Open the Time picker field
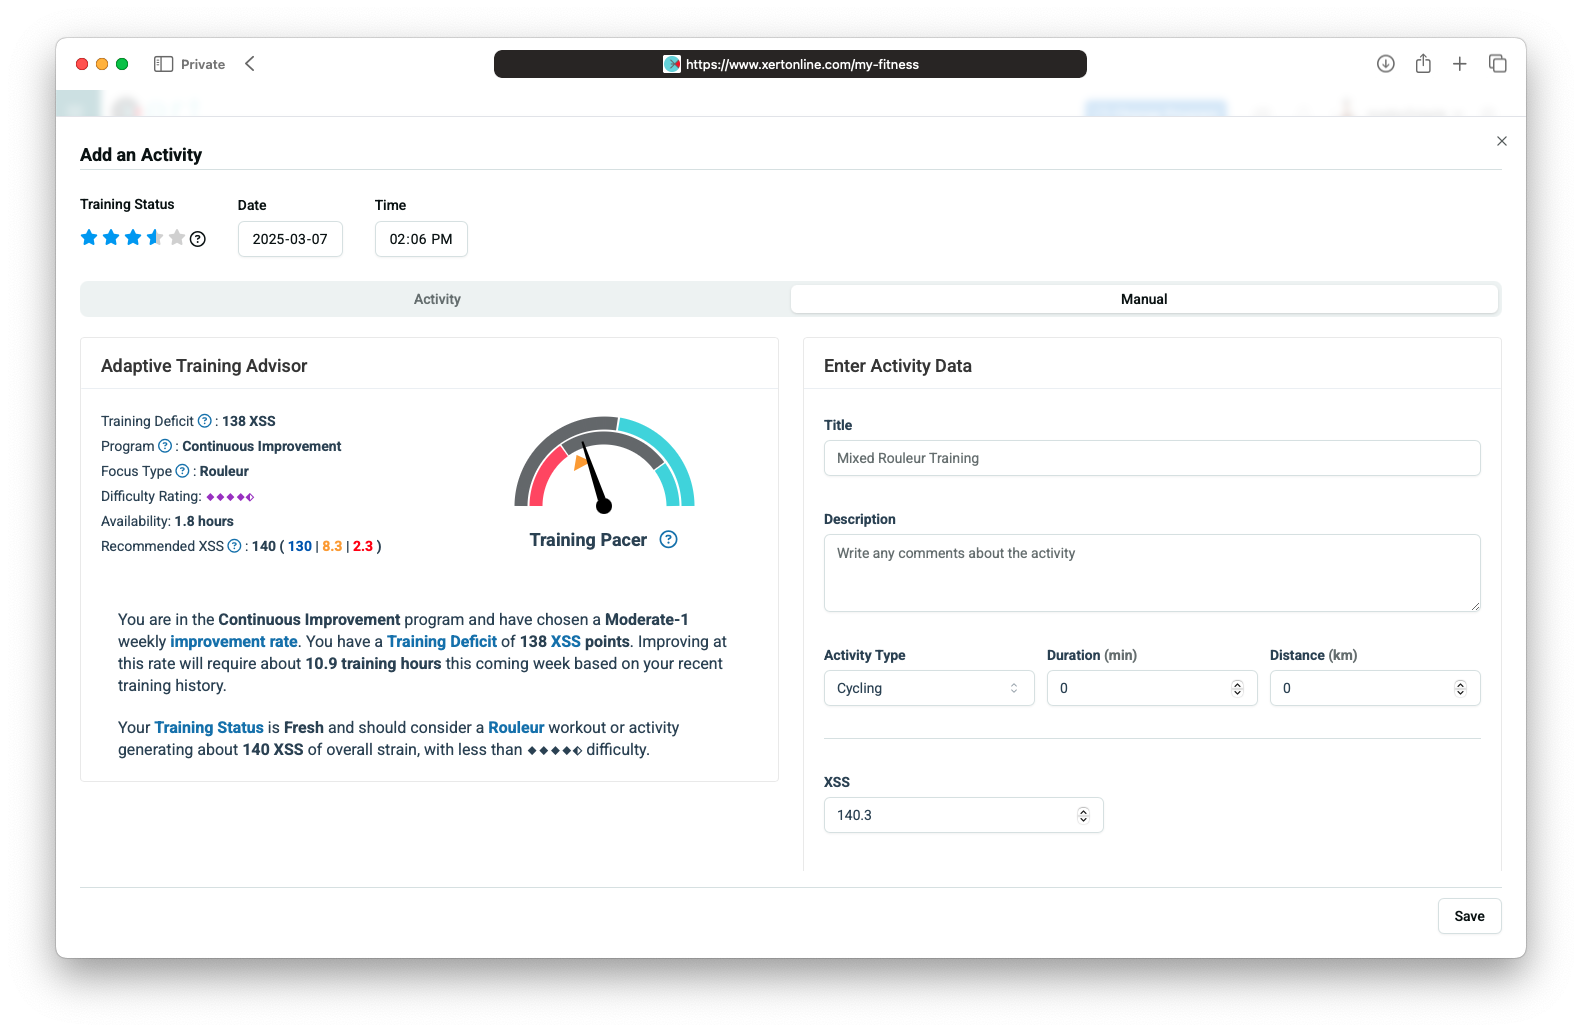 [421, 239]
